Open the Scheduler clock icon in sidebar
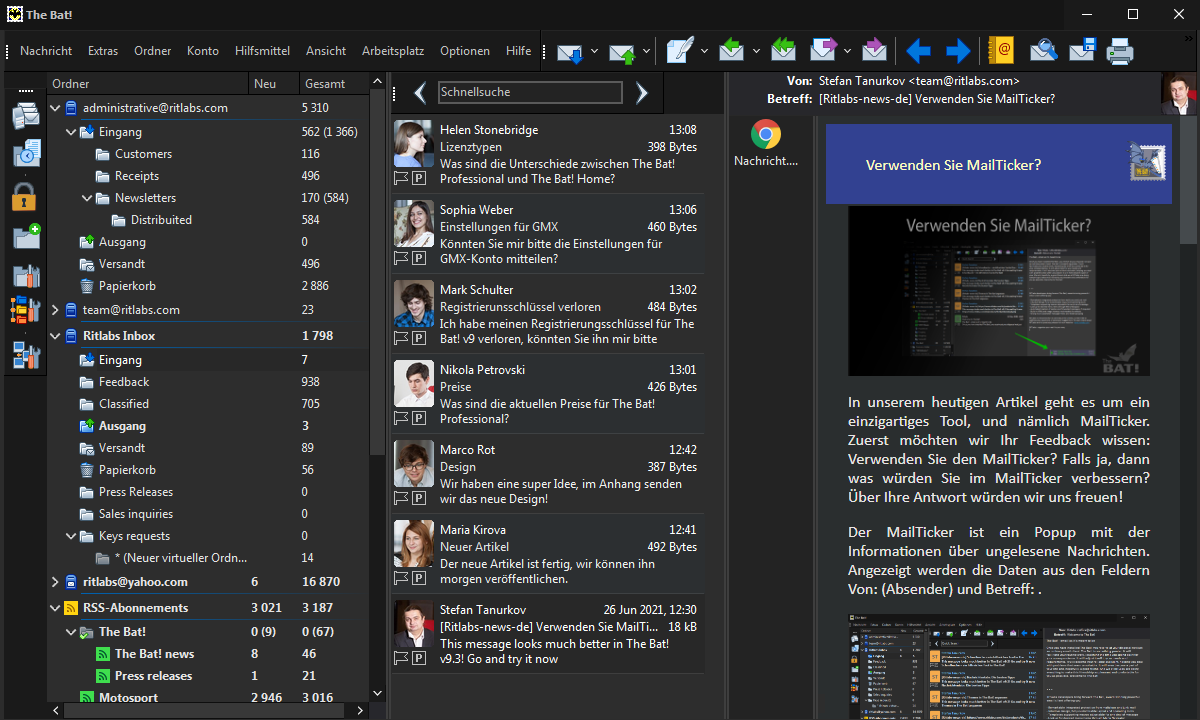The height and width of the screenshot is (720, 1200). [25, 155]
